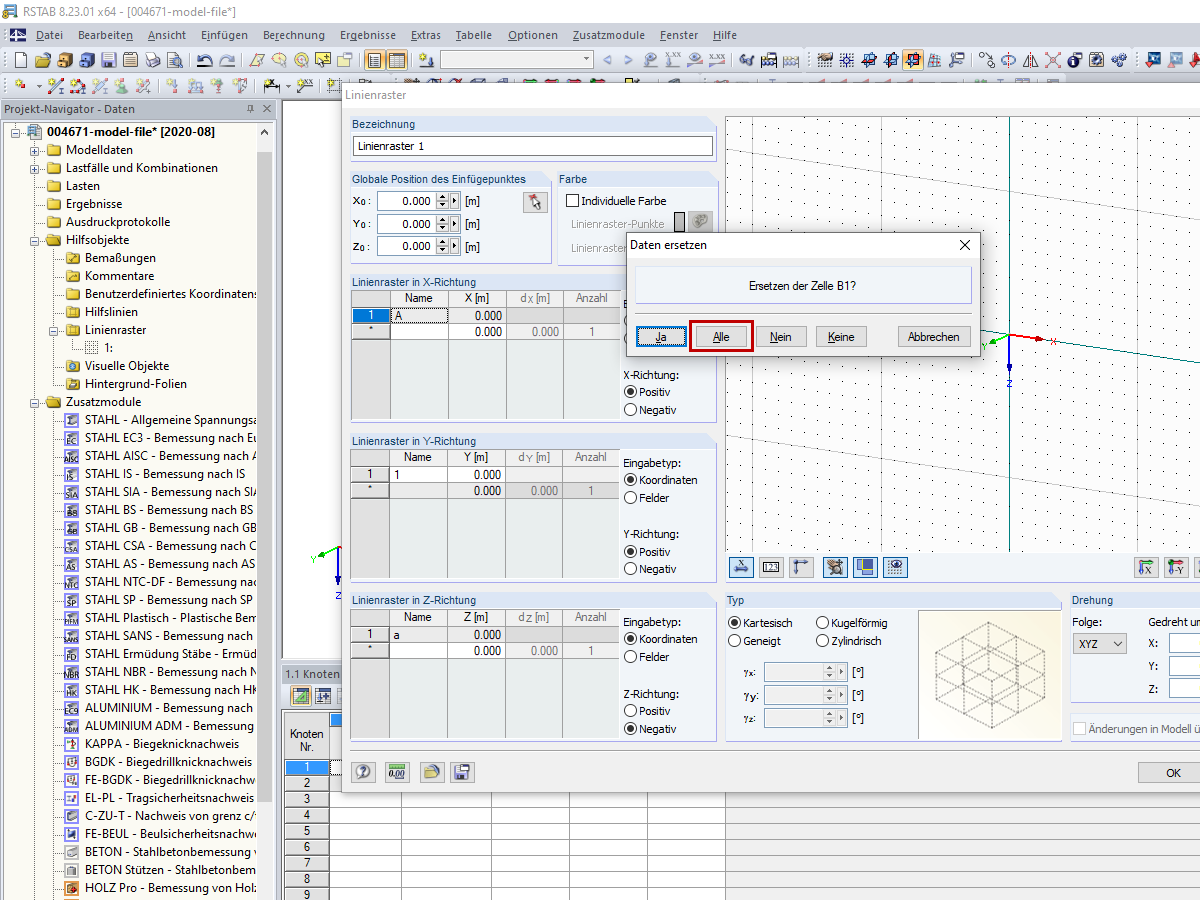Enable the Individuelle Farbe checkbox
Image resolution: width=1200 pixels, height=900 pixels.
[x=572, y=201]
